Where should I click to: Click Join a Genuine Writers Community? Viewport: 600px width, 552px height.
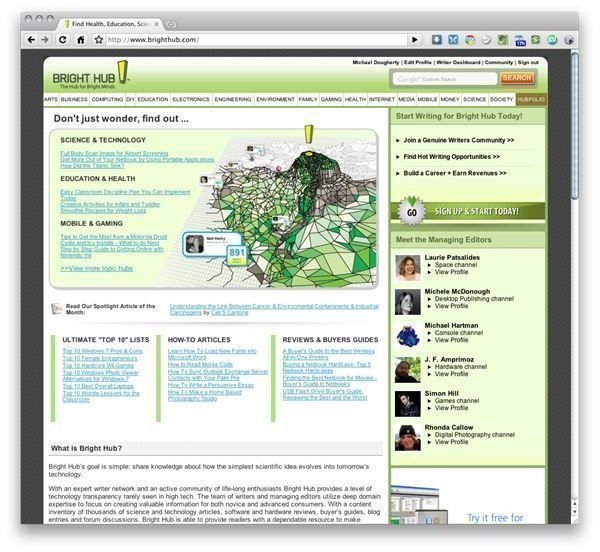458,140
